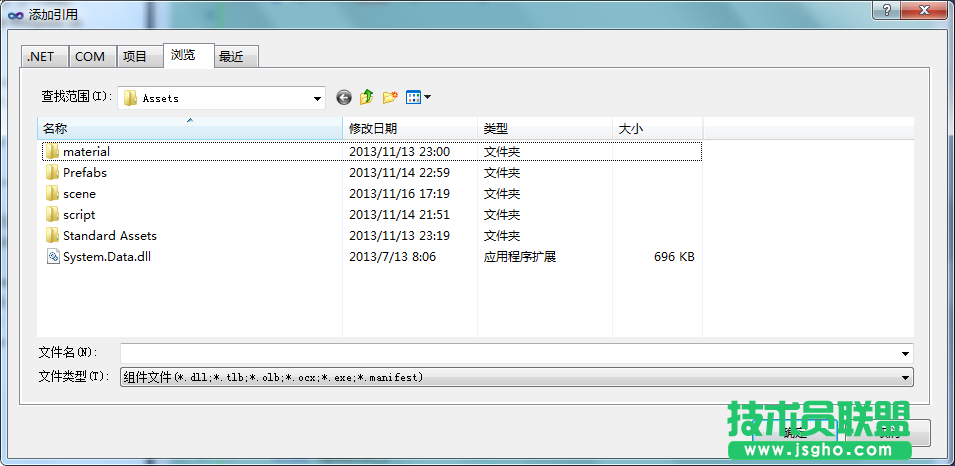Image resolution: width=955 pixels, height=466 pixels.
Task: Select the Prefabs folder icon
Action: (52, 172)
